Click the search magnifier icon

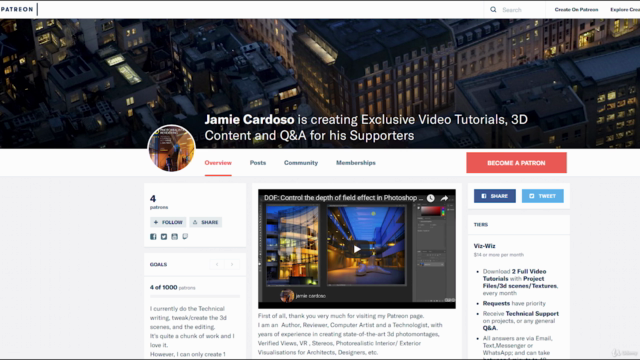(493, 9)
